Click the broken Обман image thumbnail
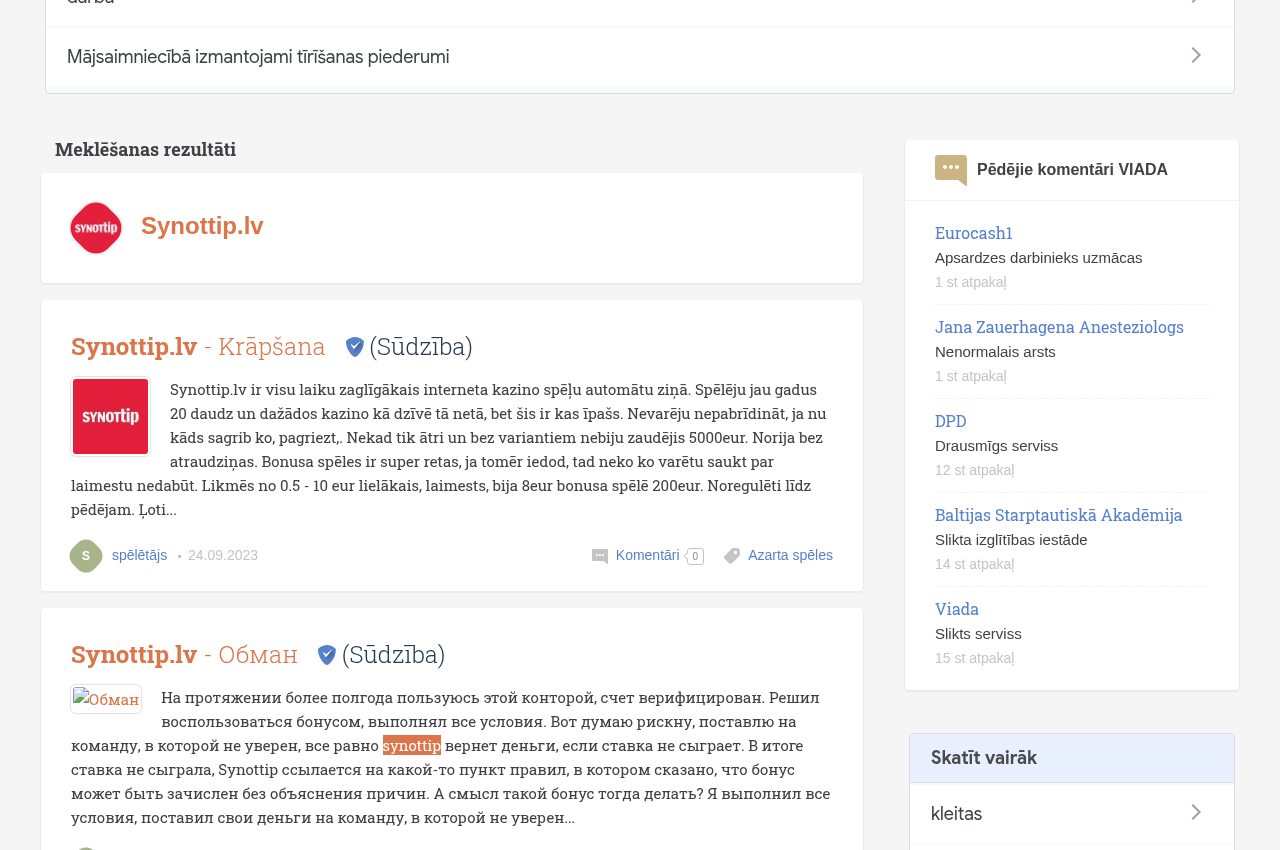1280x850 pixels. point(106,699)
